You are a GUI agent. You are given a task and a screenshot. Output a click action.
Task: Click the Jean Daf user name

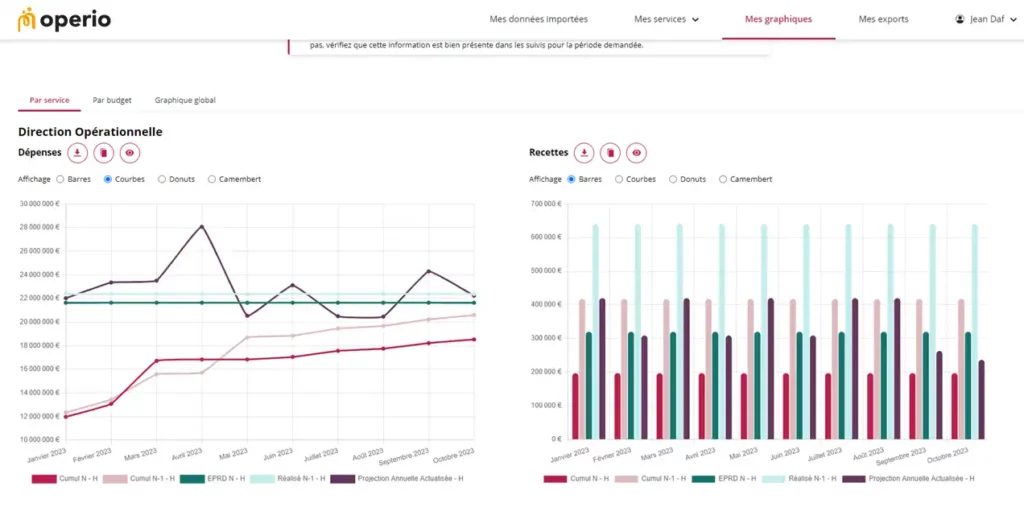coord(986,20)
